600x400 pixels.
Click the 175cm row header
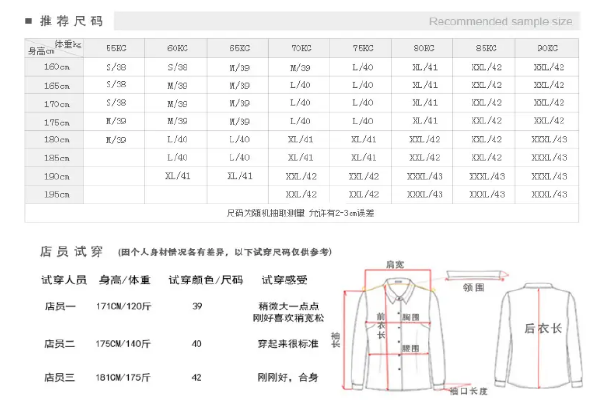pos(54,122)
